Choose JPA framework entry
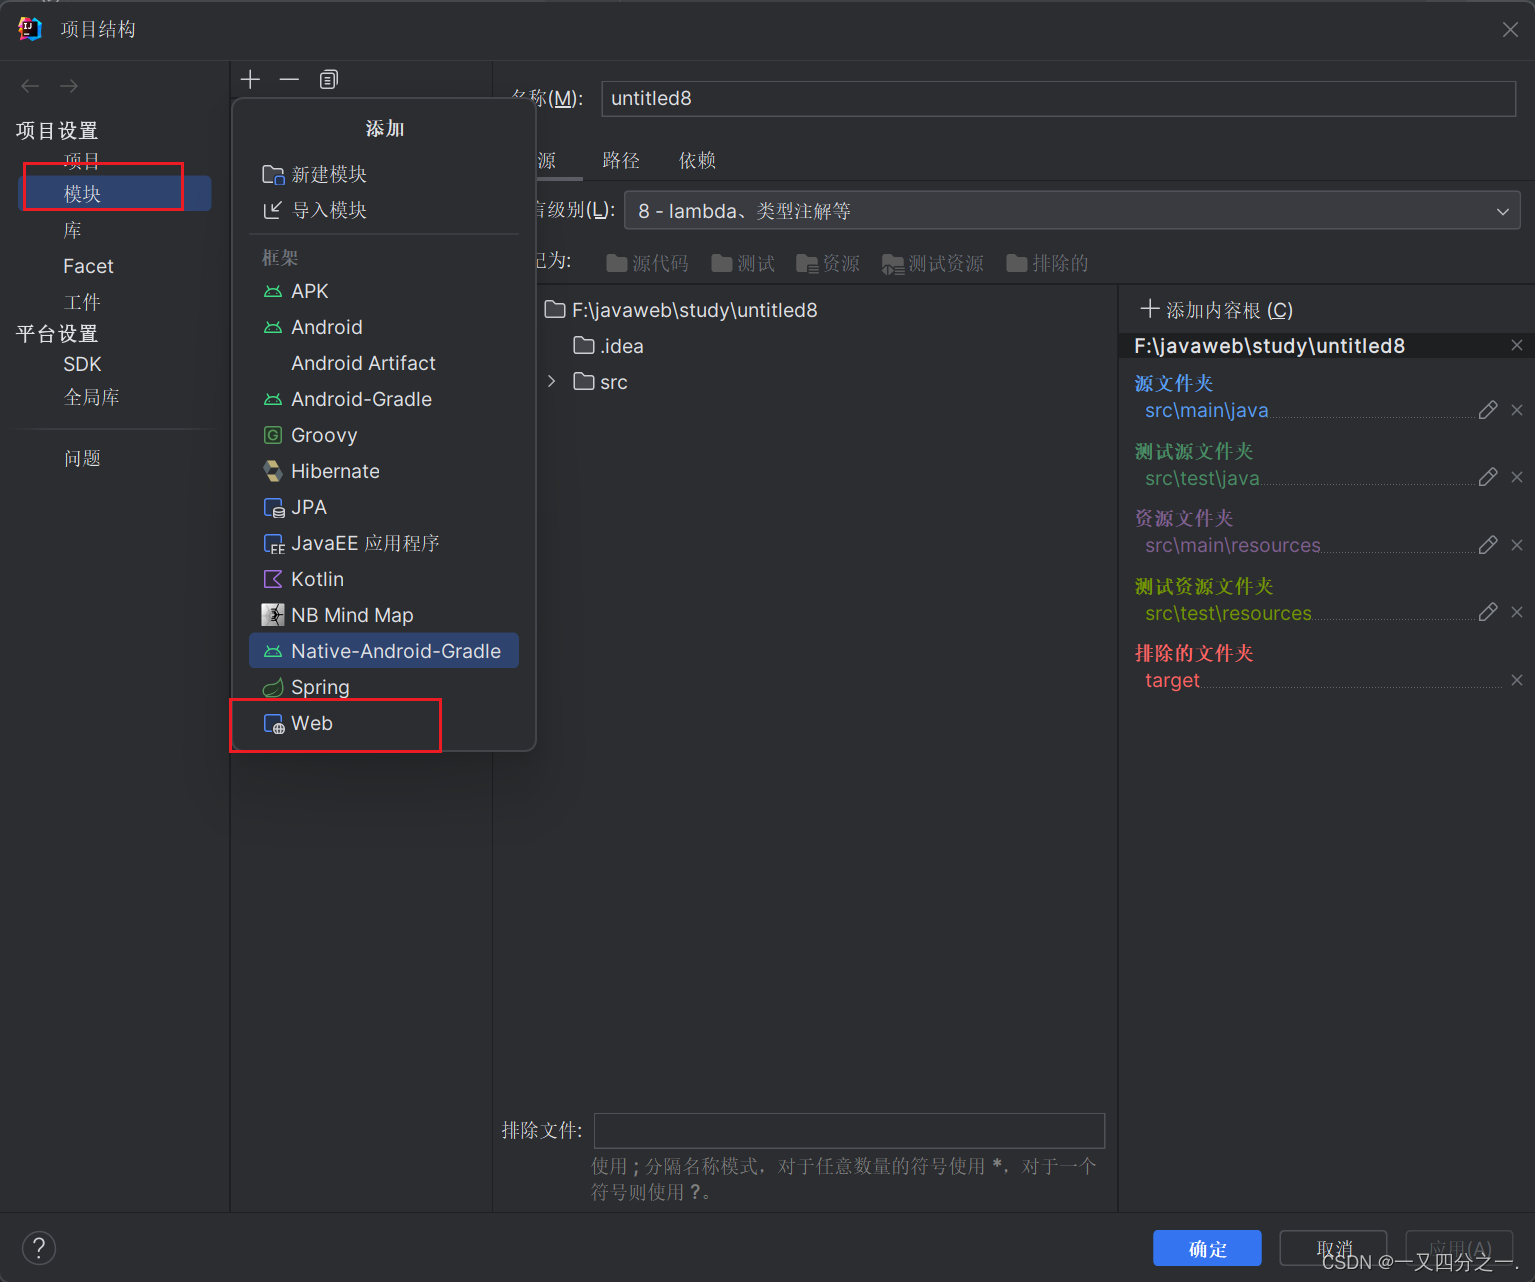The image size is (1535, 1282). 384,507
